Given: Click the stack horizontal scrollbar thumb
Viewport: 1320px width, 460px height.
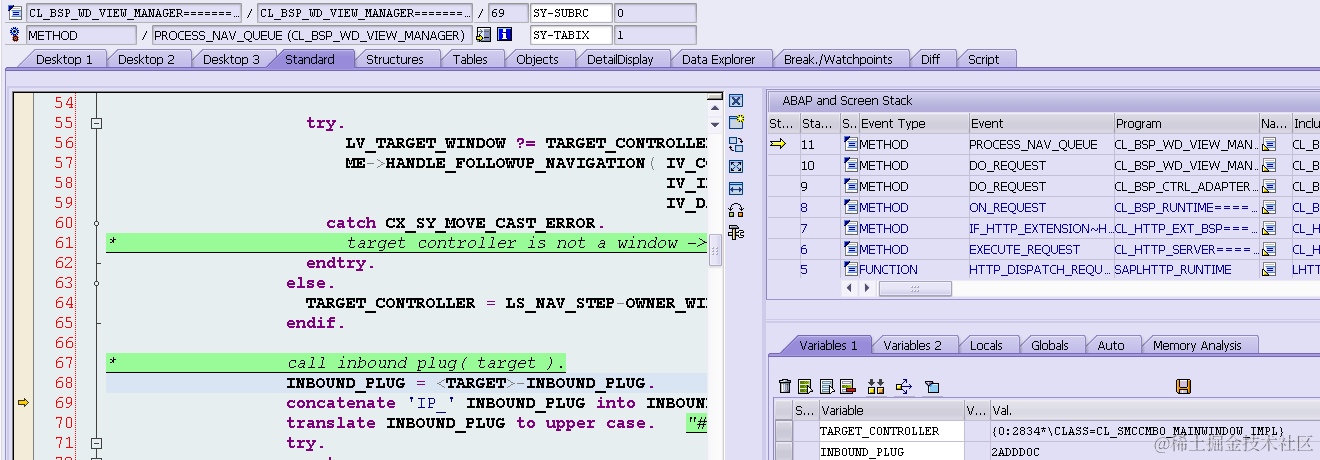Looking at the screenshot, I should pos(914,289).
